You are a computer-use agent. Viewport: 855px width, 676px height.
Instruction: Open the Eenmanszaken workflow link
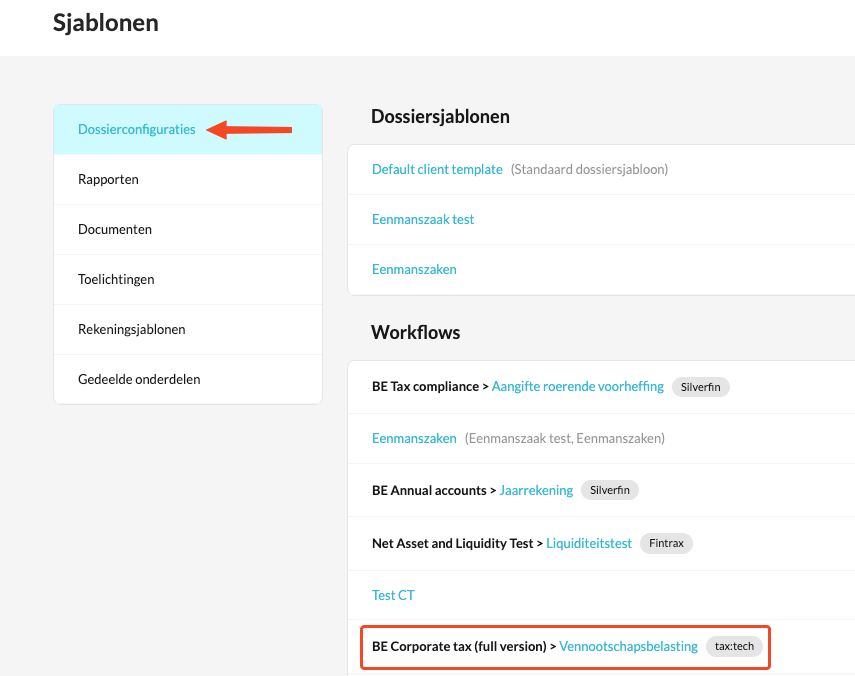coord(414,438)
